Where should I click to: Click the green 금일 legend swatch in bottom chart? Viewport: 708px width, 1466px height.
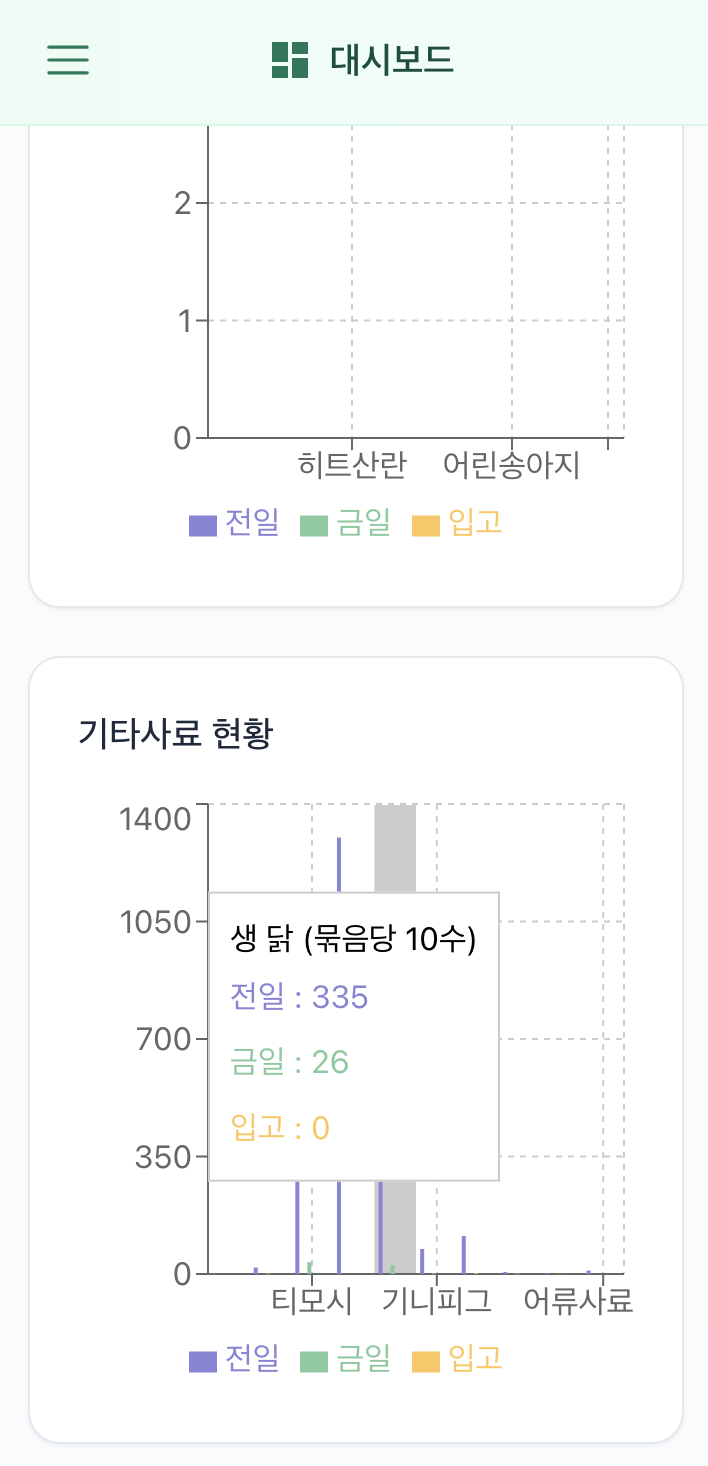click(311, 1360)
